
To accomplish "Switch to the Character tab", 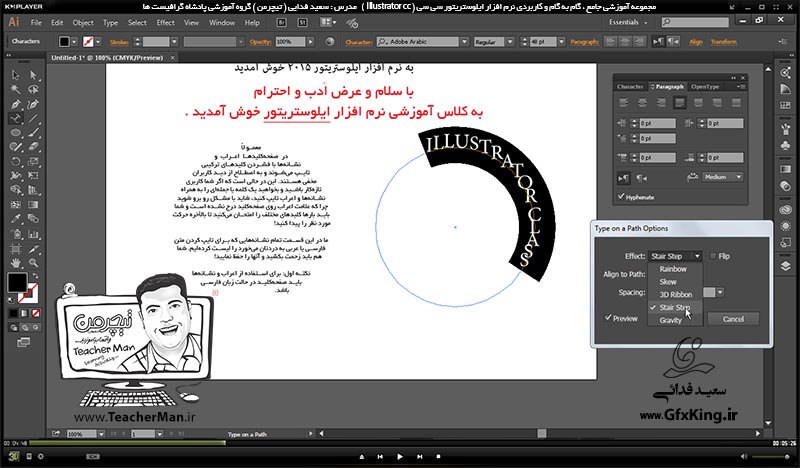I will (x=630, y=87).
